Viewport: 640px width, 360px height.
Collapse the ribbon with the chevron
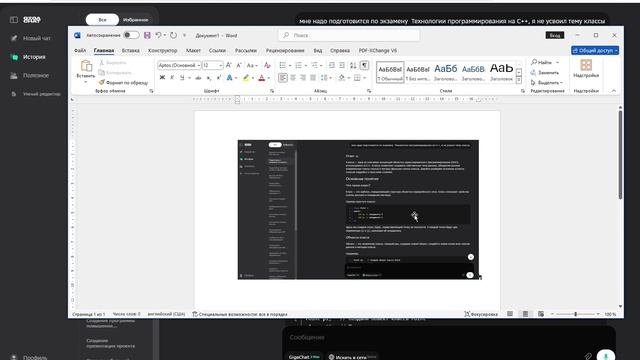[613, 91]
